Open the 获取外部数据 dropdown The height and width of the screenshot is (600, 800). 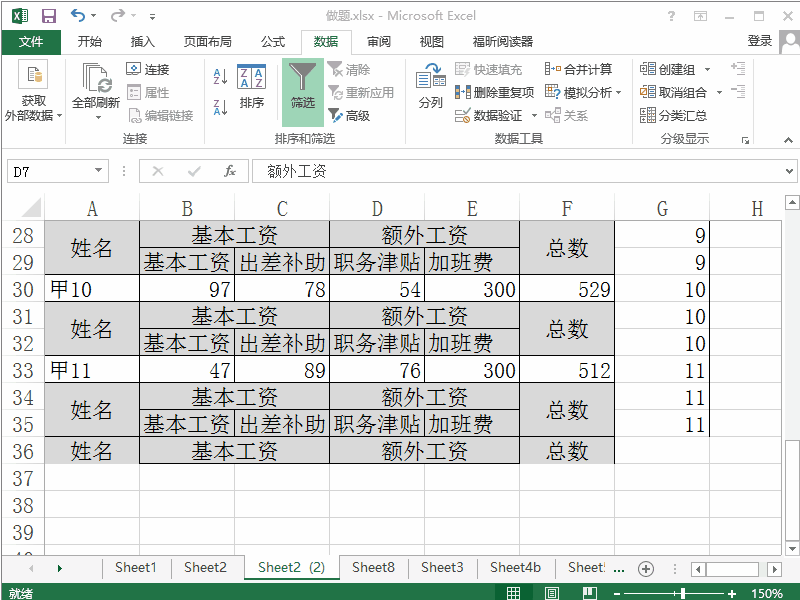(33, 95)
